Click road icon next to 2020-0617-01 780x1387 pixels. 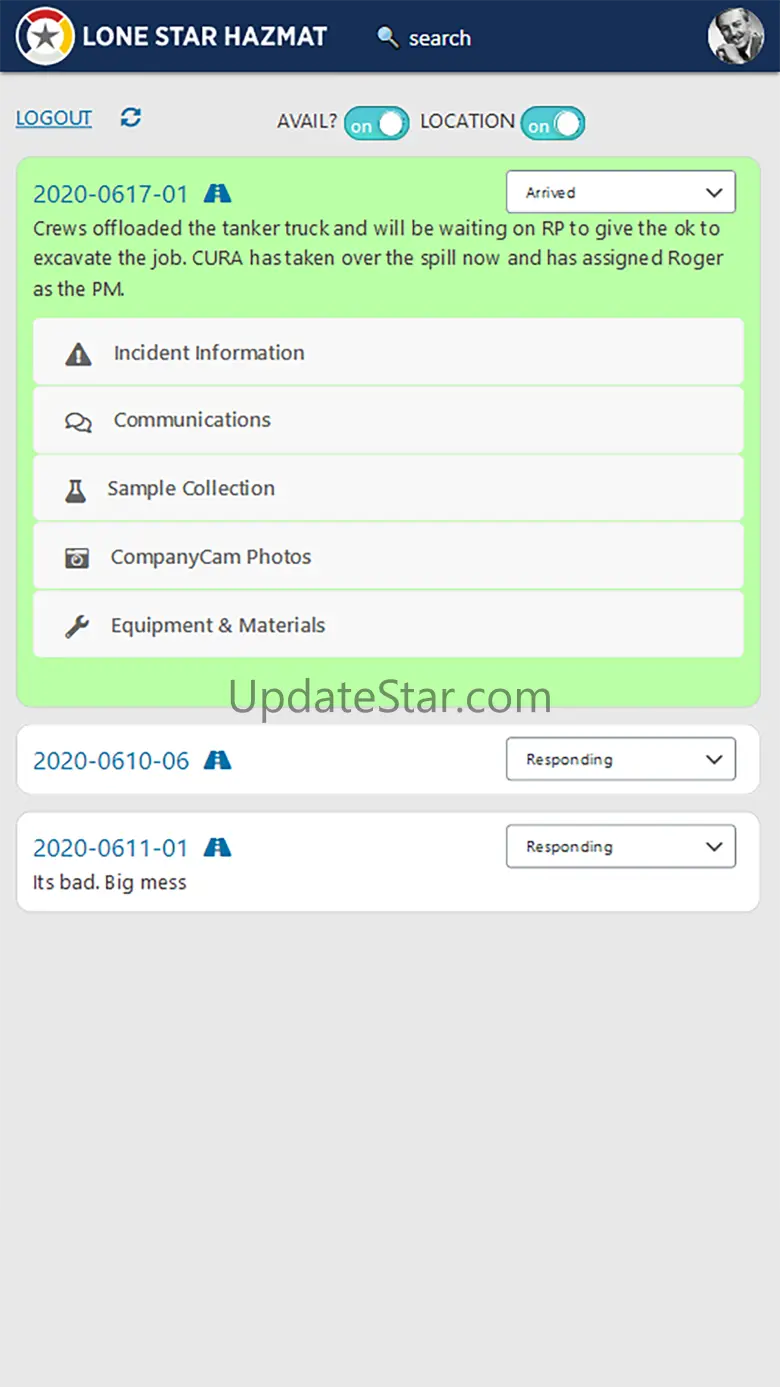click(217, 192)
